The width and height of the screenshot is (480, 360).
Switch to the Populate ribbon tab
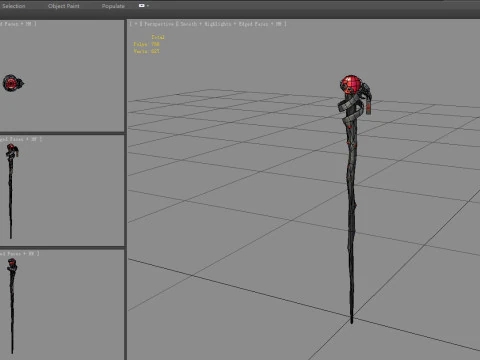coord(113,6)
